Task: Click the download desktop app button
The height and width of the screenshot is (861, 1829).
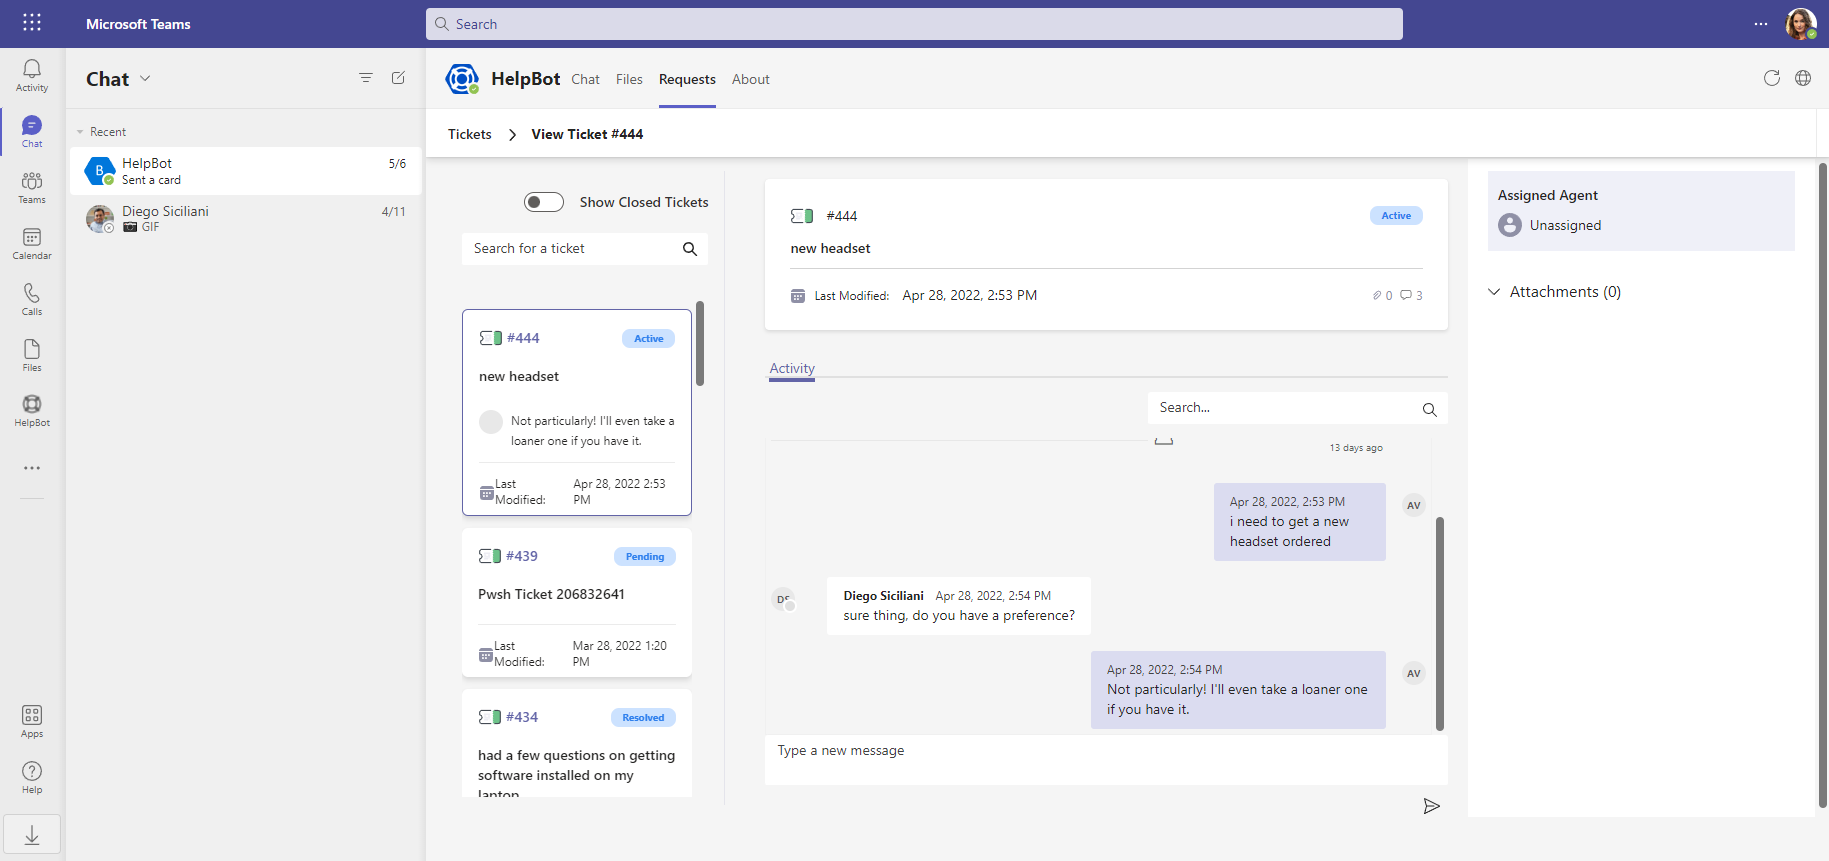Action: coord(32,835)
